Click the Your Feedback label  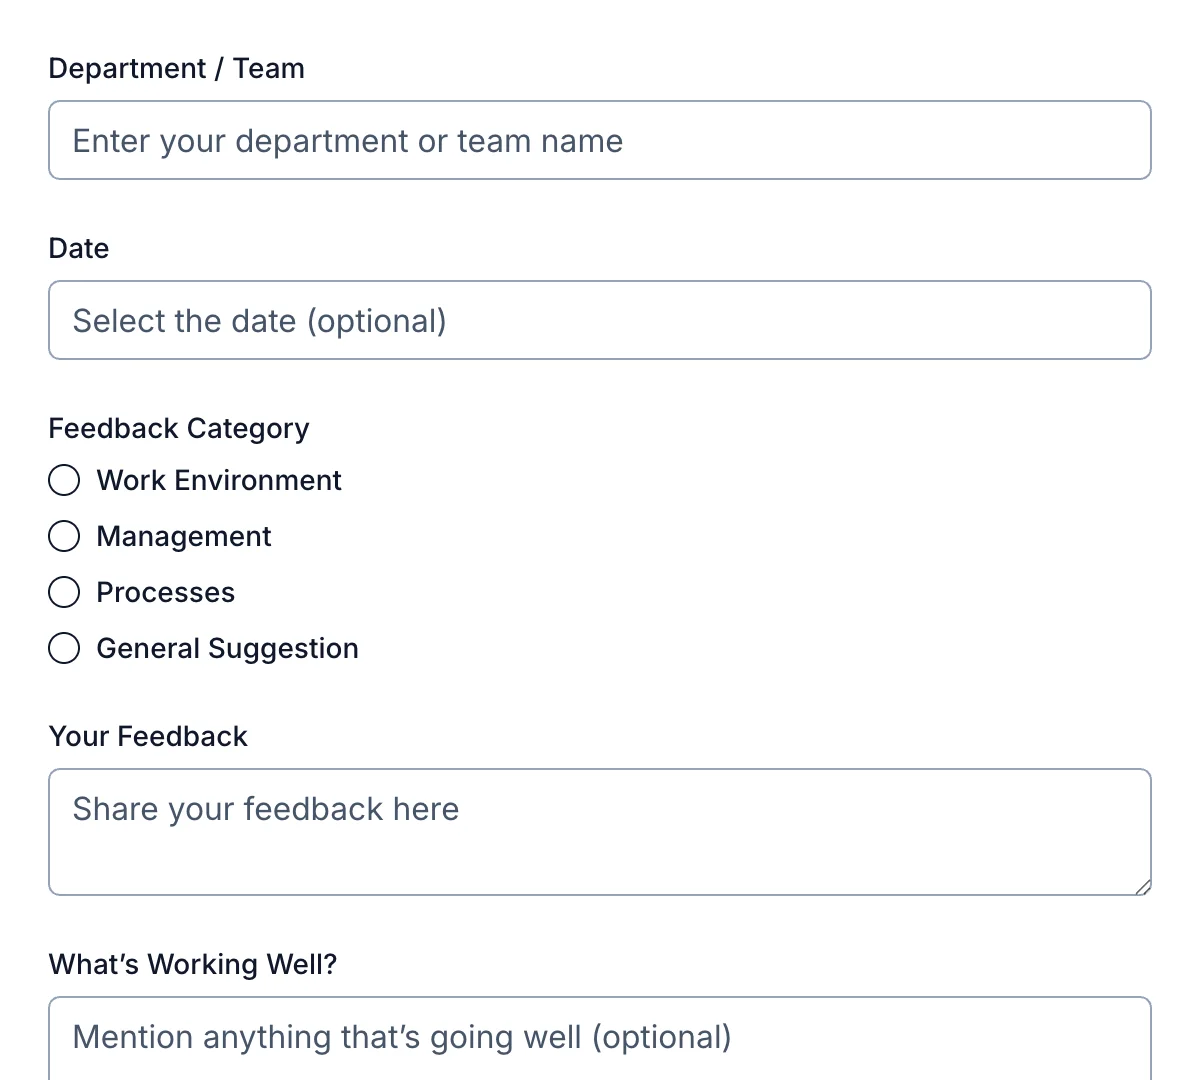pyautogui.click(x=148, y=736)
